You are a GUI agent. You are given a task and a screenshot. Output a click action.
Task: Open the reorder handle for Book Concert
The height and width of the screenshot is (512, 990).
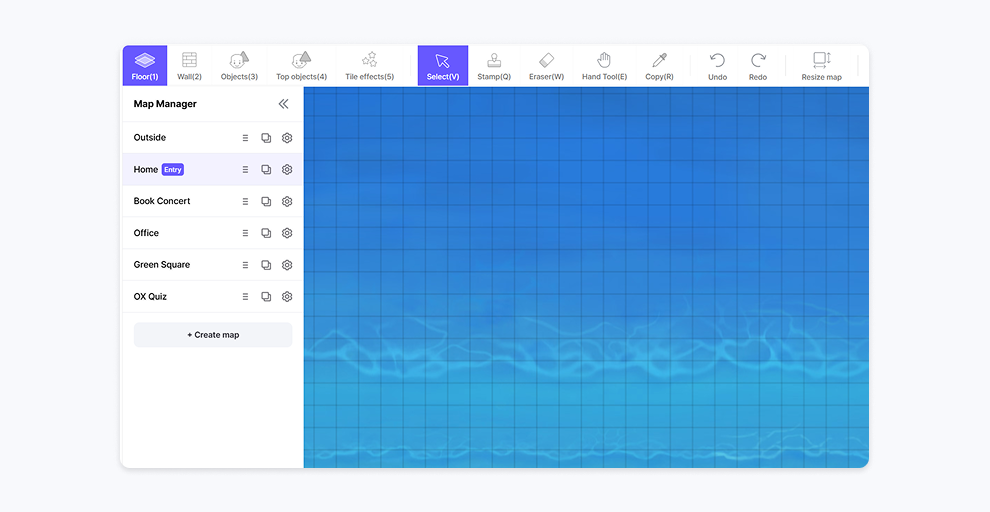coord(246,201)
